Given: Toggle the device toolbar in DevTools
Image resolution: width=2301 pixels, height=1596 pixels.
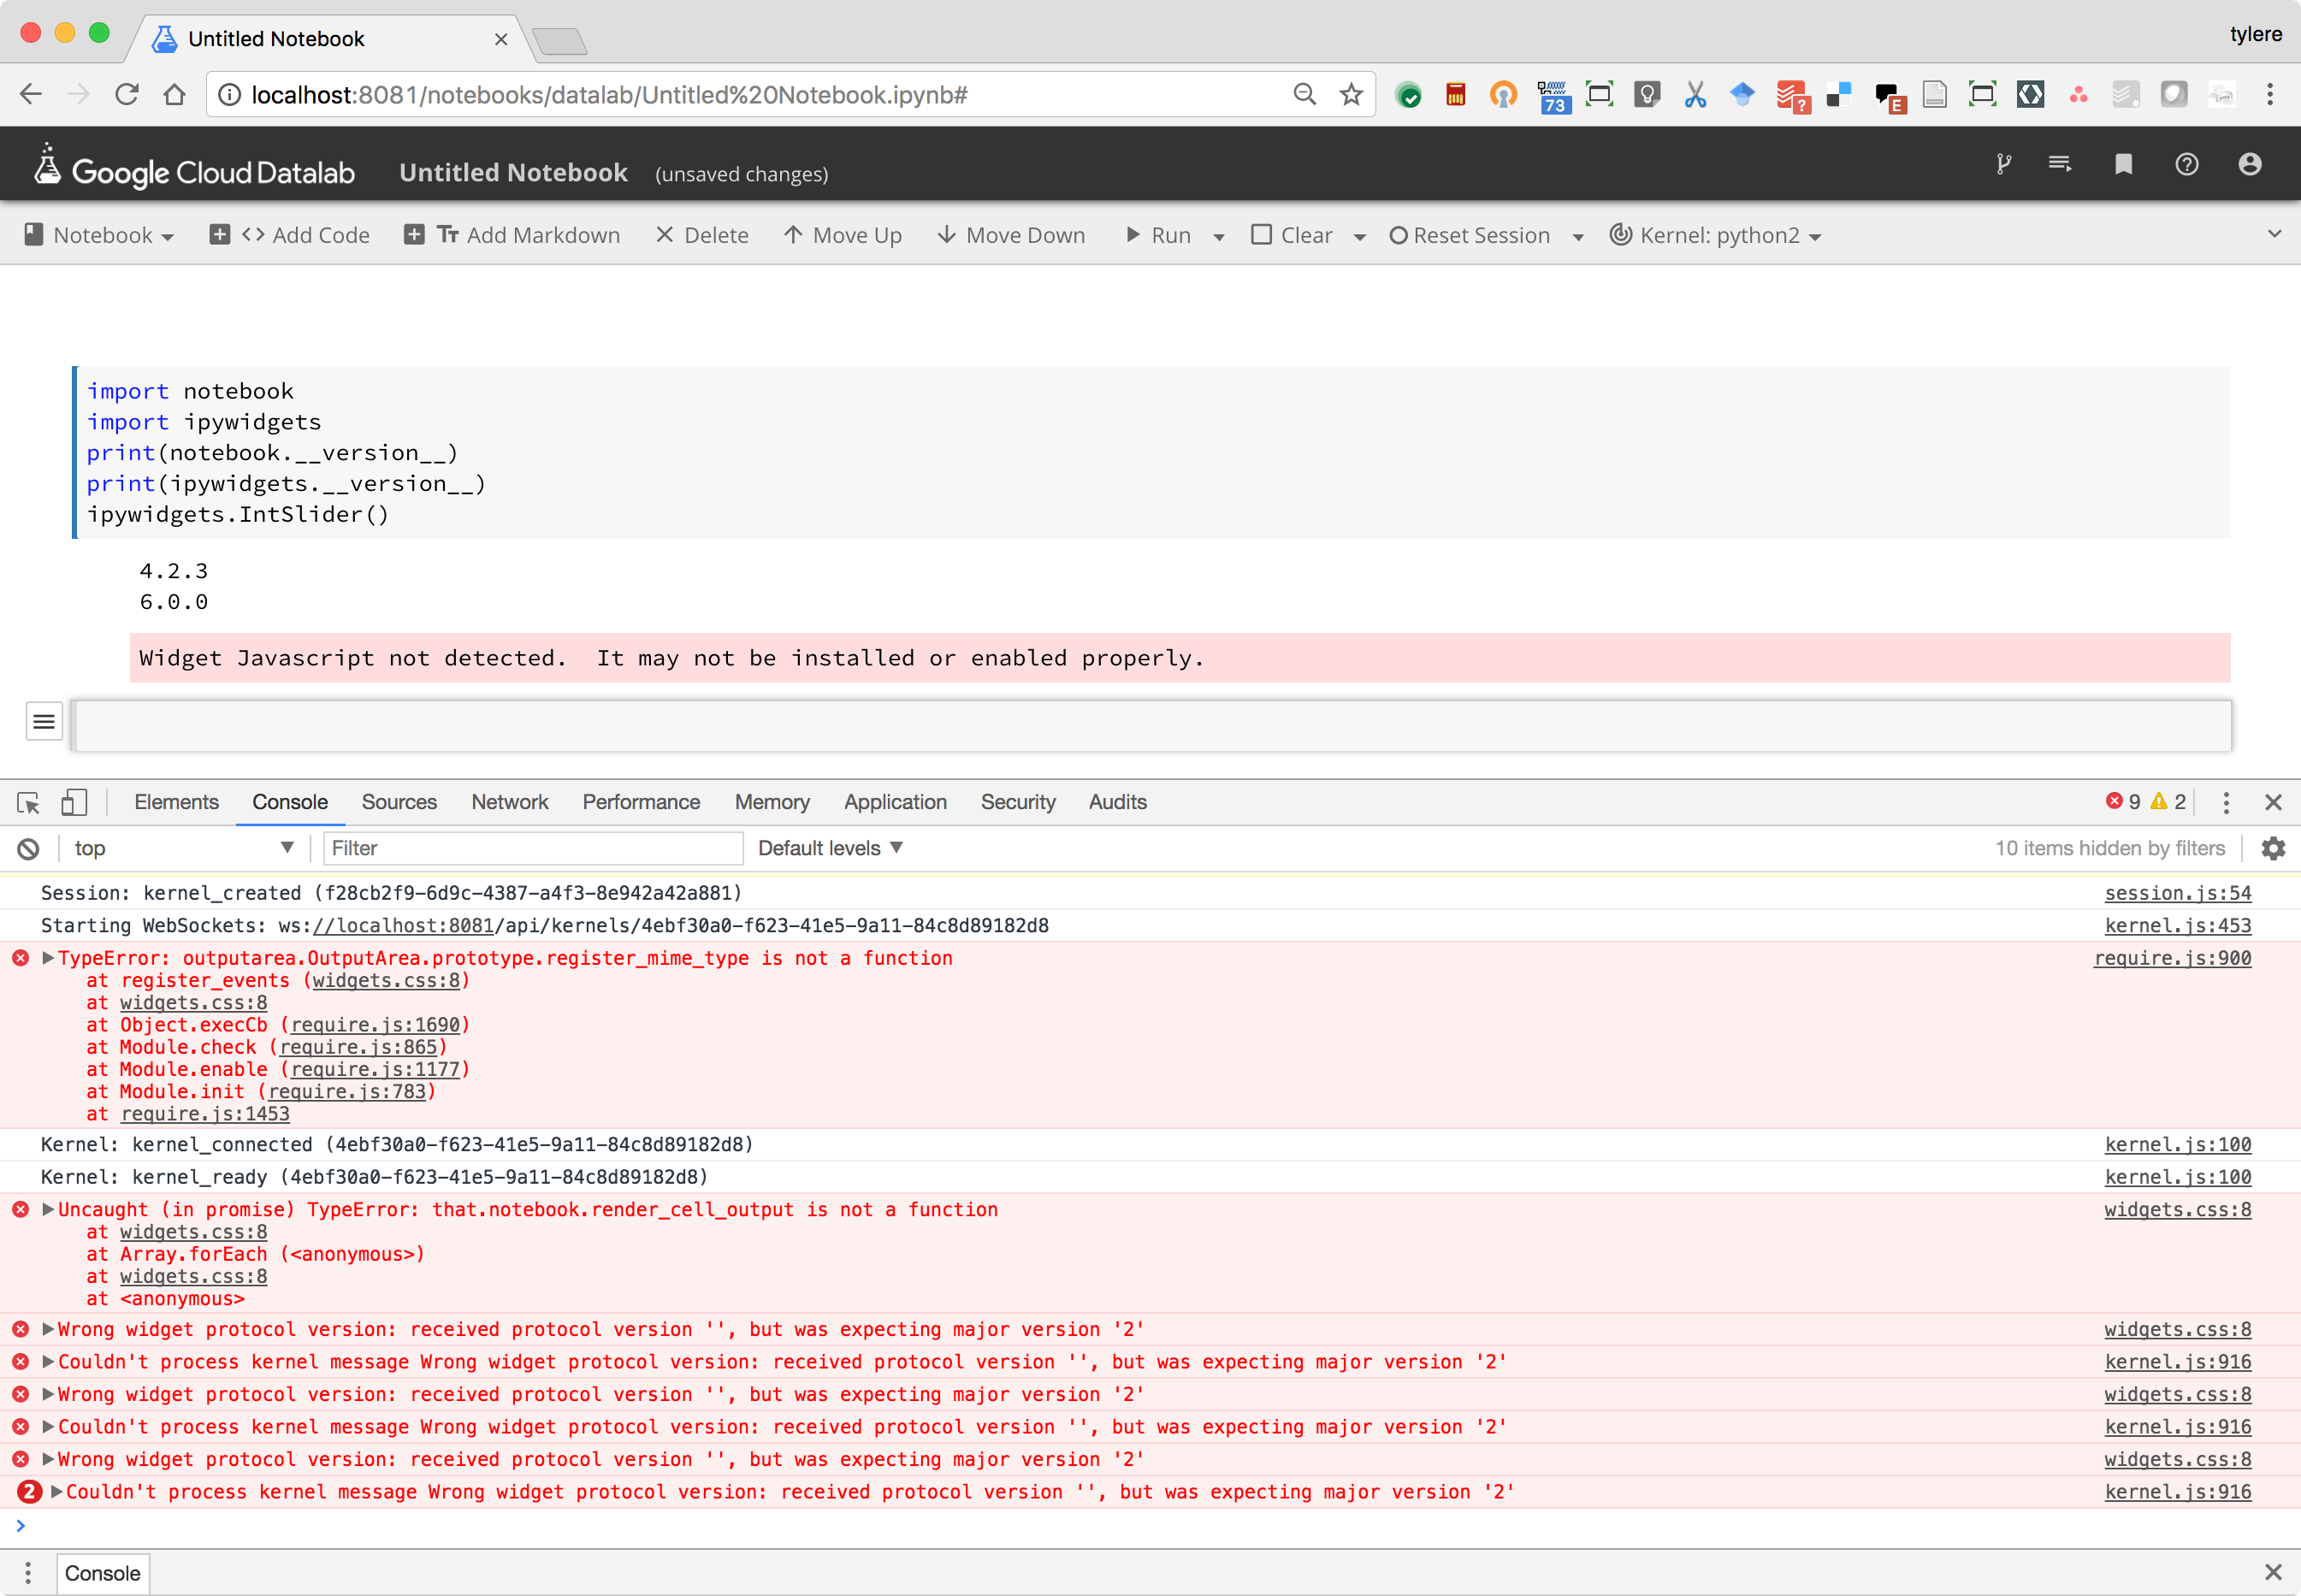Looking at the screenshot, I should point(74,802).
